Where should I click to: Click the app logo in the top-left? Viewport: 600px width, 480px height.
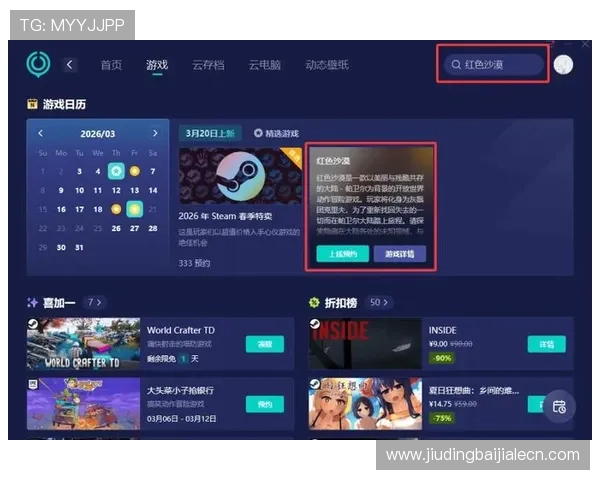(38, 65)
